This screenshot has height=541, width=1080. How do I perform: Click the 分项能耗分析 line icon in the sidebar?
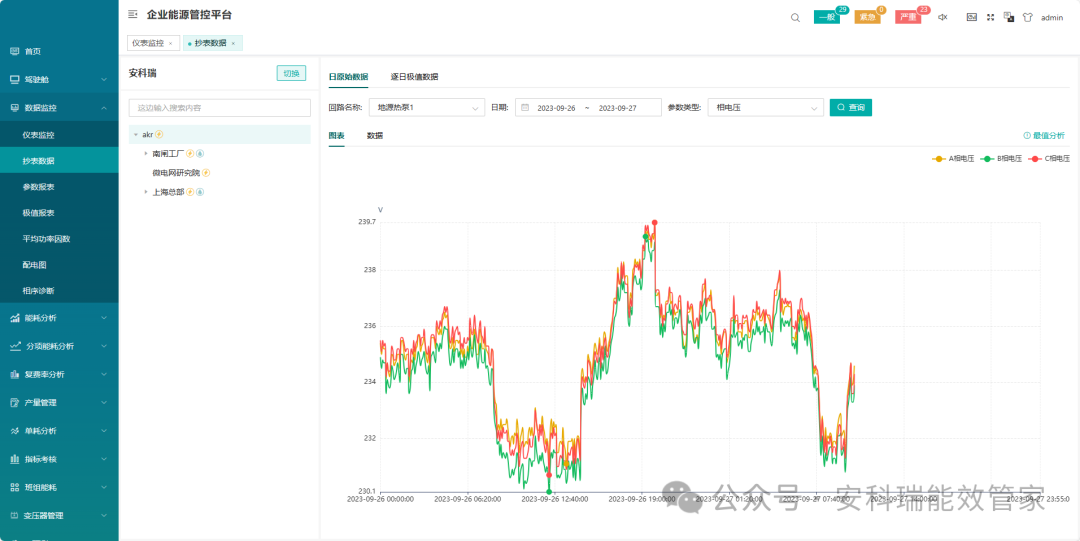coord(14,346)
